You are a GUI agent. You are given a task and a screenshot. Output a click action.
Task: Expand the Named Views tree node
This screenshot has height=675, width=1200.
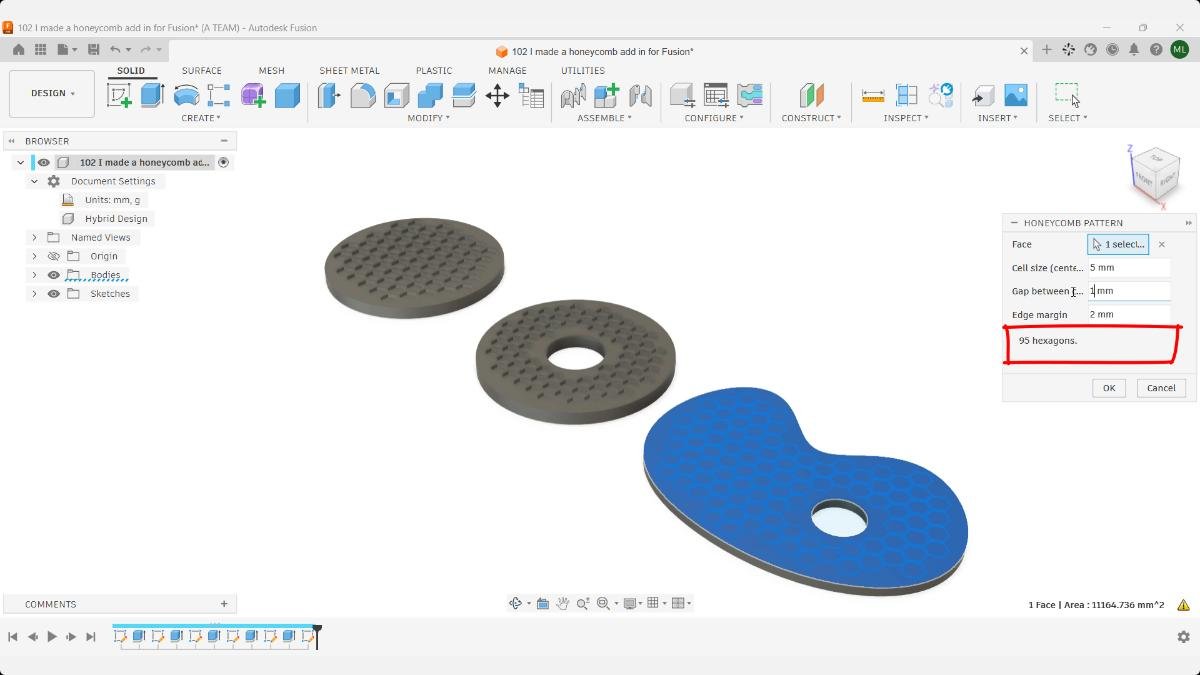[34, 237]
